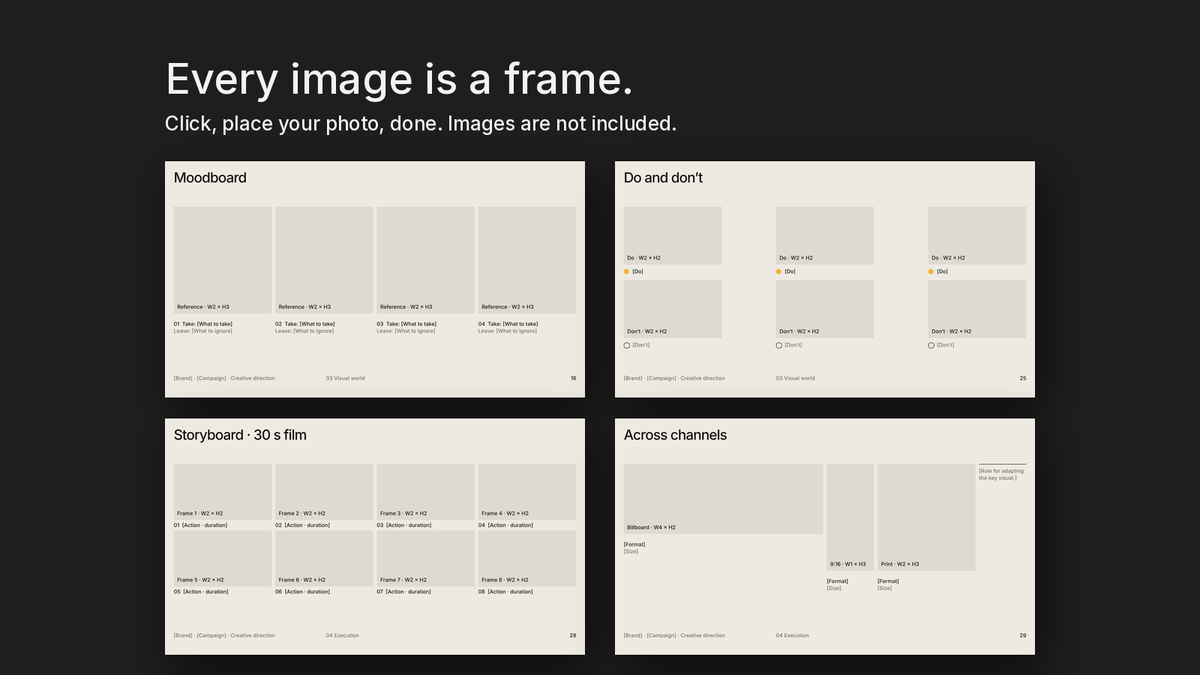Select the [Format] label under the 9:16 placeholder

pyautogui.click(x=837, y=581)
